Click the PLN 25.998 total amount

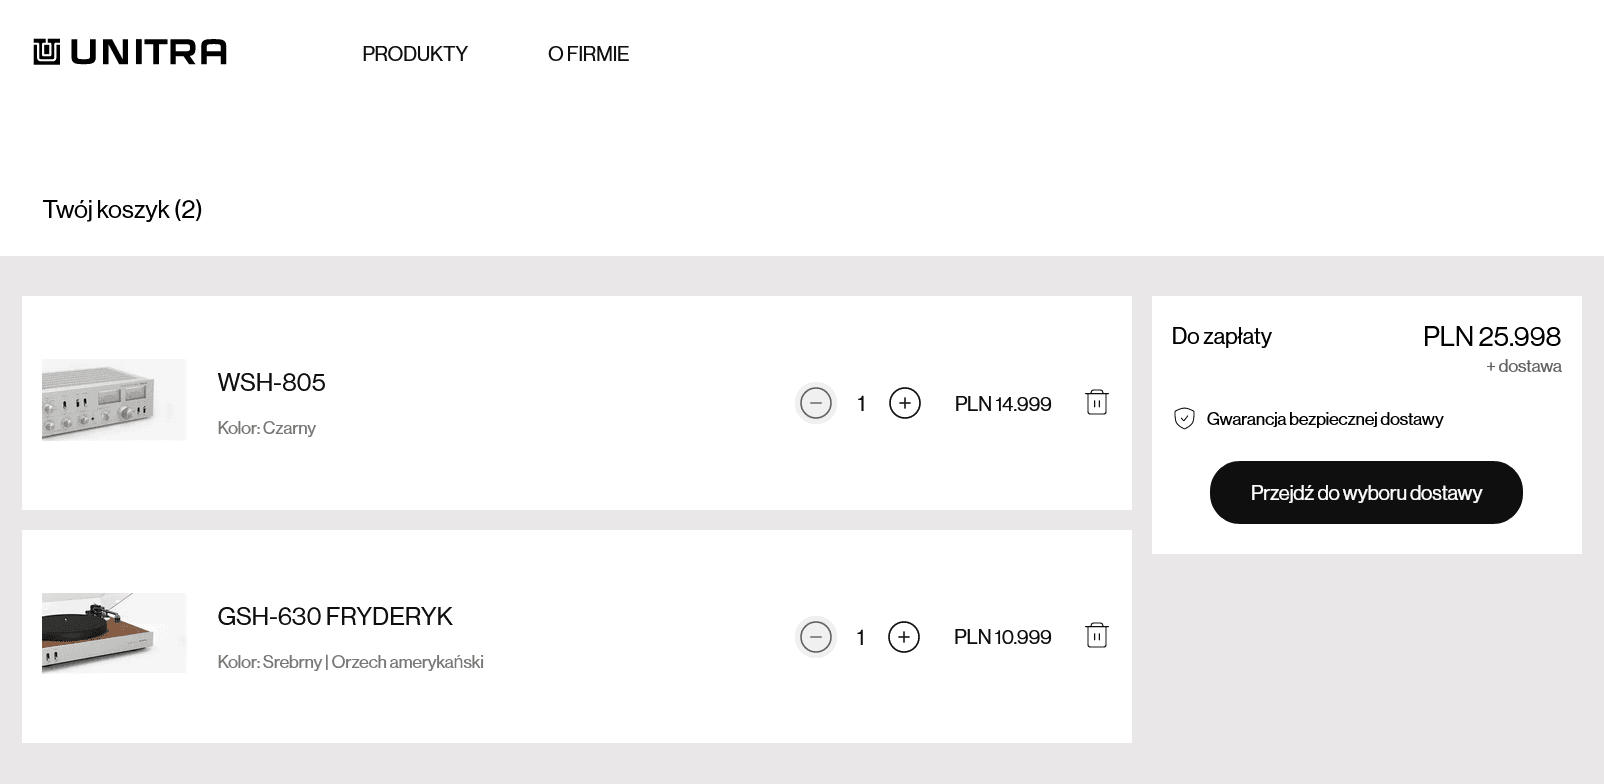click(x=1492, y=336)
